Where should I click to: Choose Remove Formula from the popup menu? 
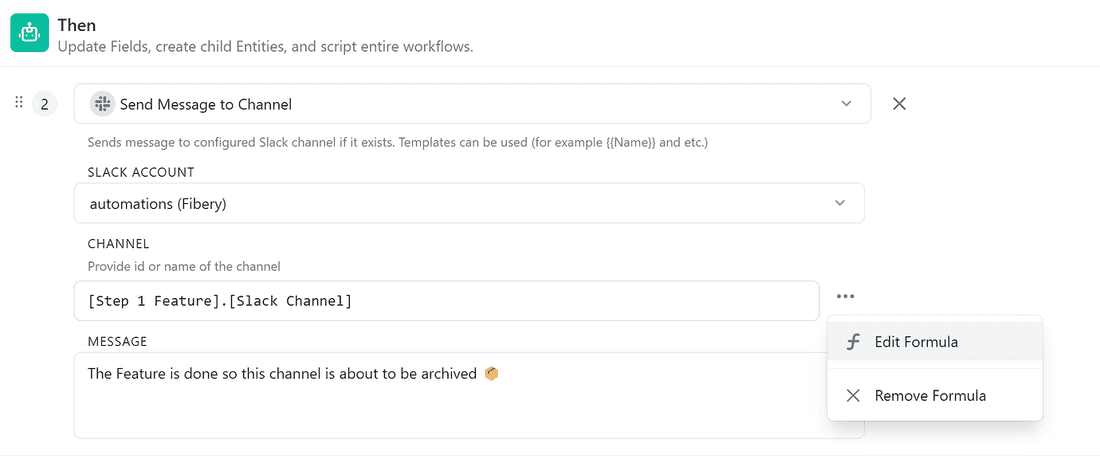click(x=930, y=396)
